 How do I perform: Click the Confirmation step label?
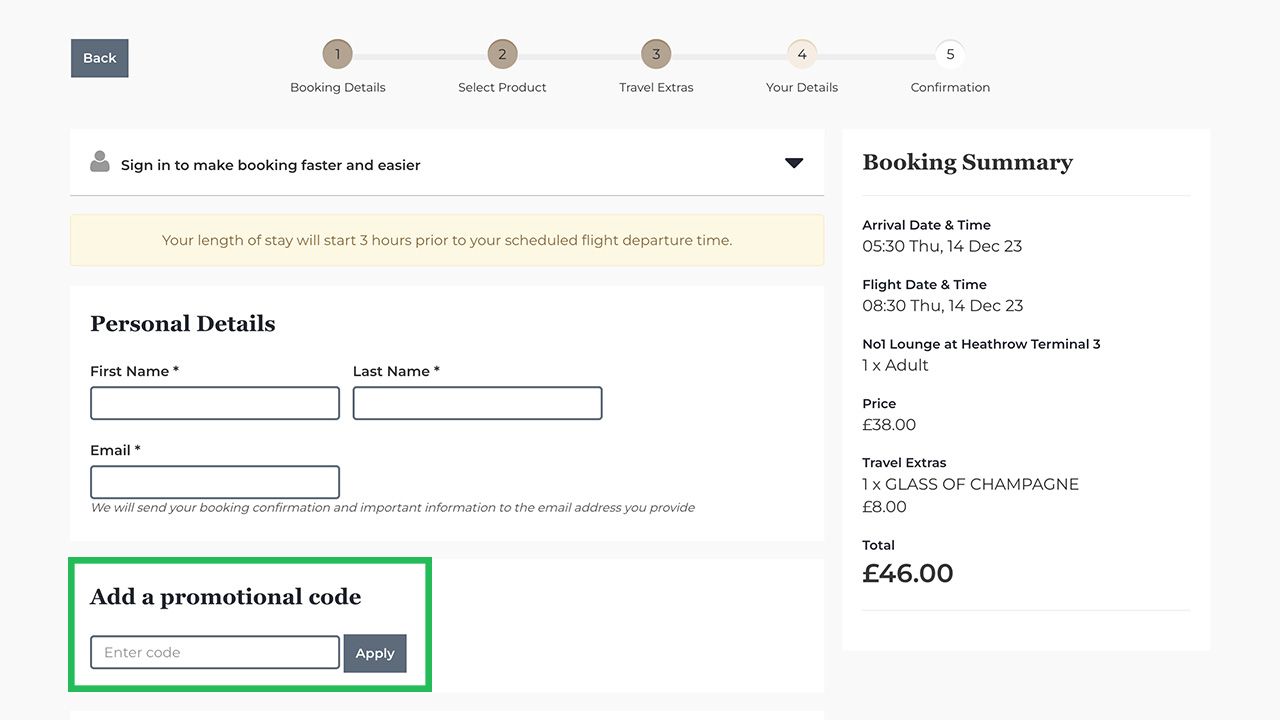coord(950,87)
